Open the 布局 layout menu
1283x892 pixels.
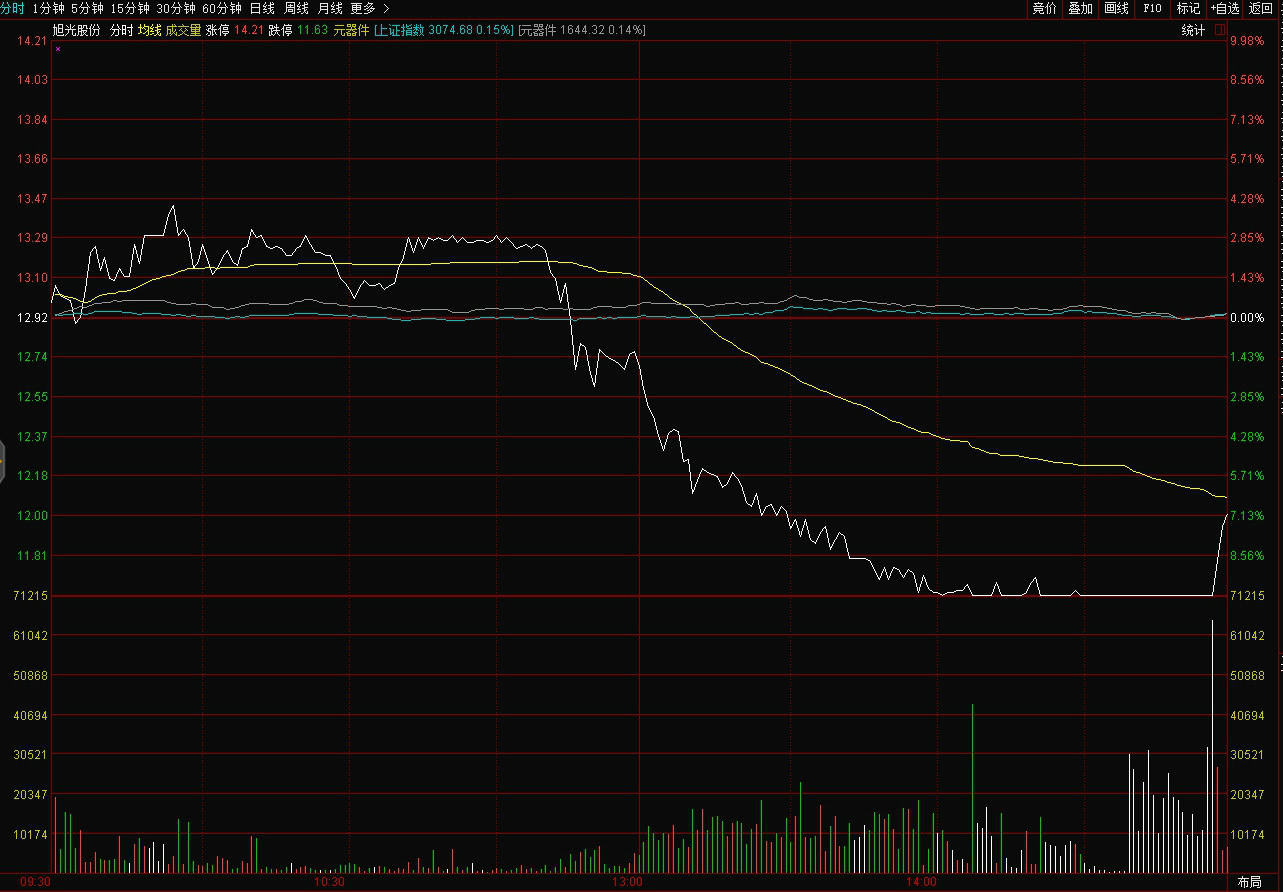(x=1249, y=882)
